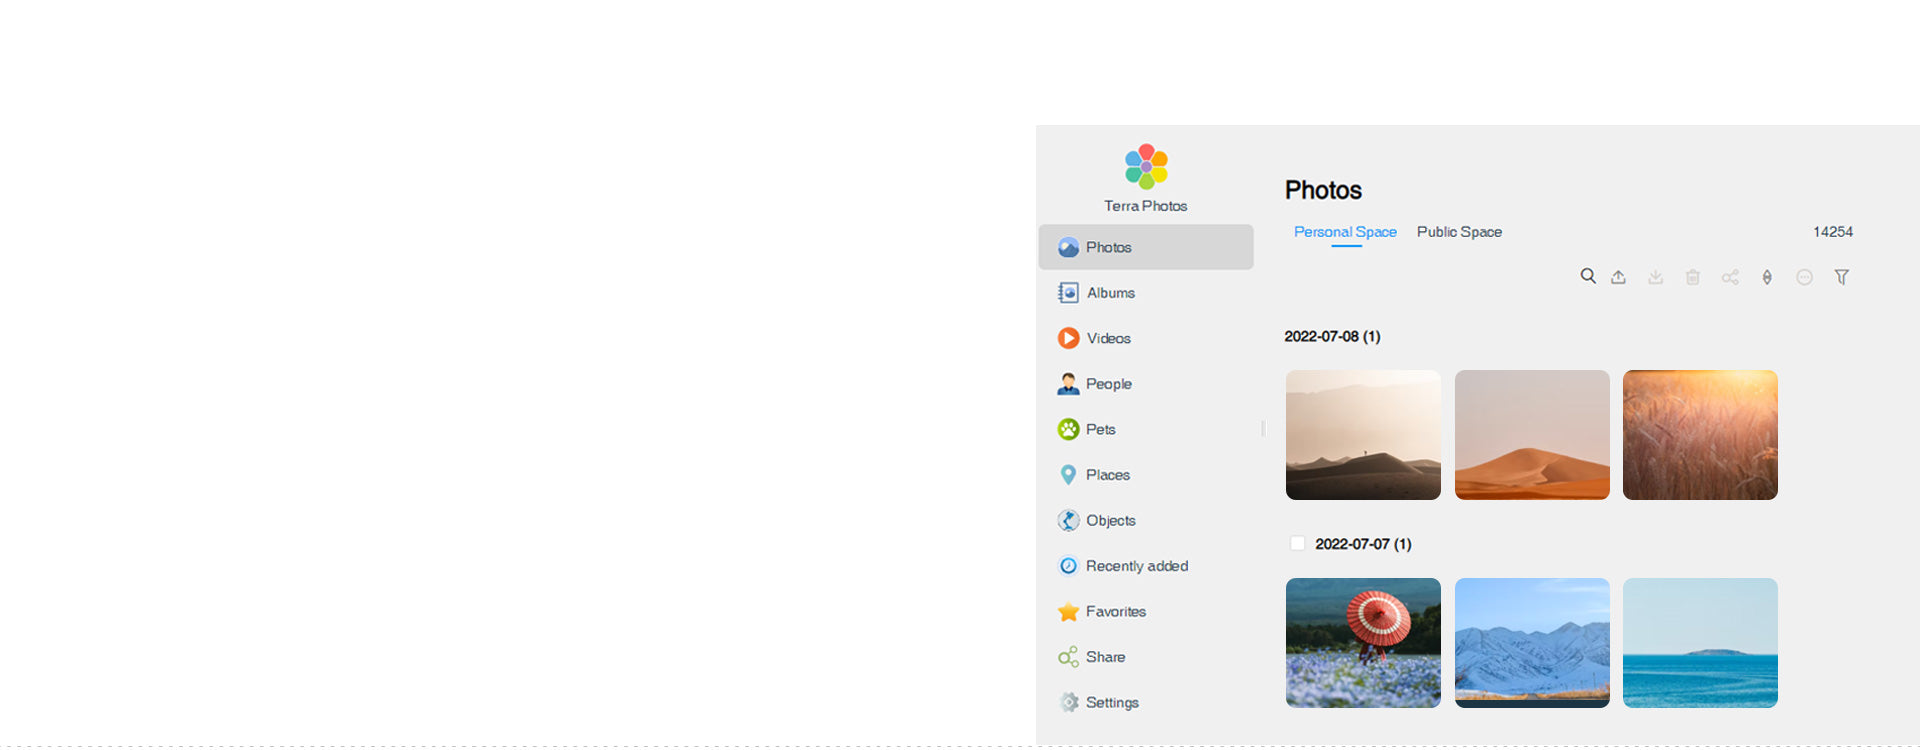Click the sort order arrows icon
Viewport: 1920px width, 750px height.
point(1767,277)
